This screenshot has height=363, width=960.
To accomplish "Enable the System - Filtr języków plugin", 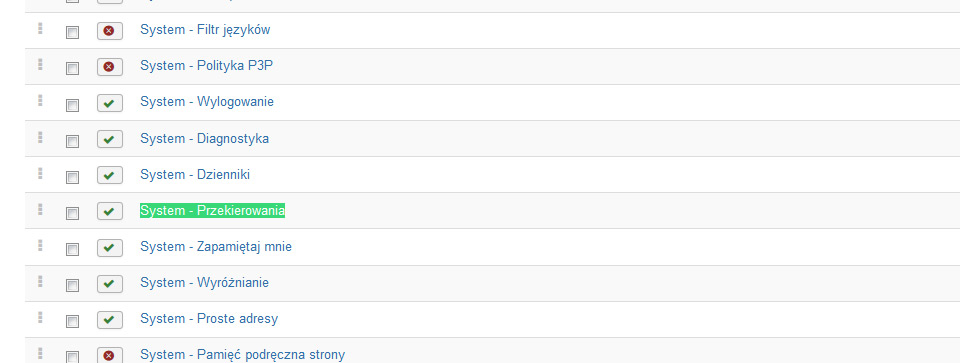I will click(x=110, y=31).
